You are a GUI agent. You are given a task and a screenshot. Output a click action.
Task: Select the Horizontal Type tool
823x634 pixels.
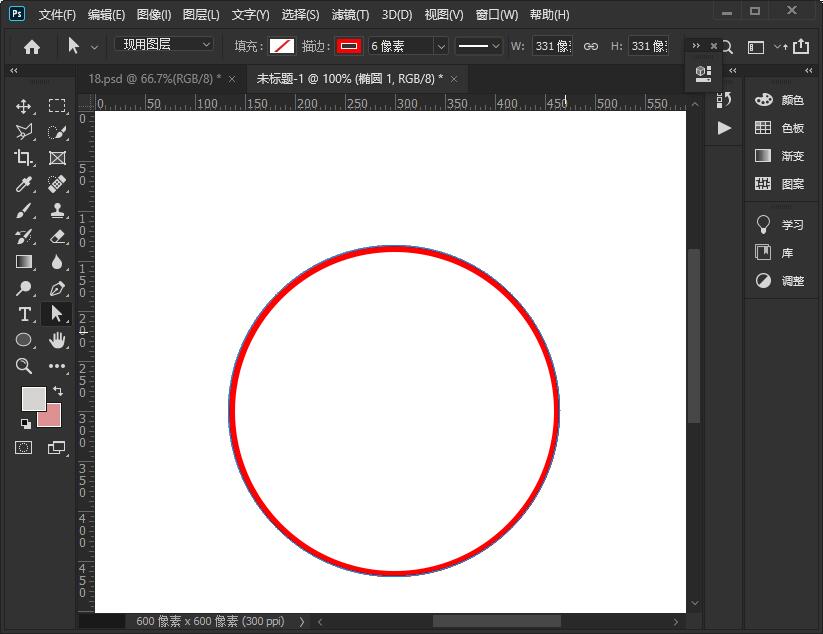pos(24,313)
